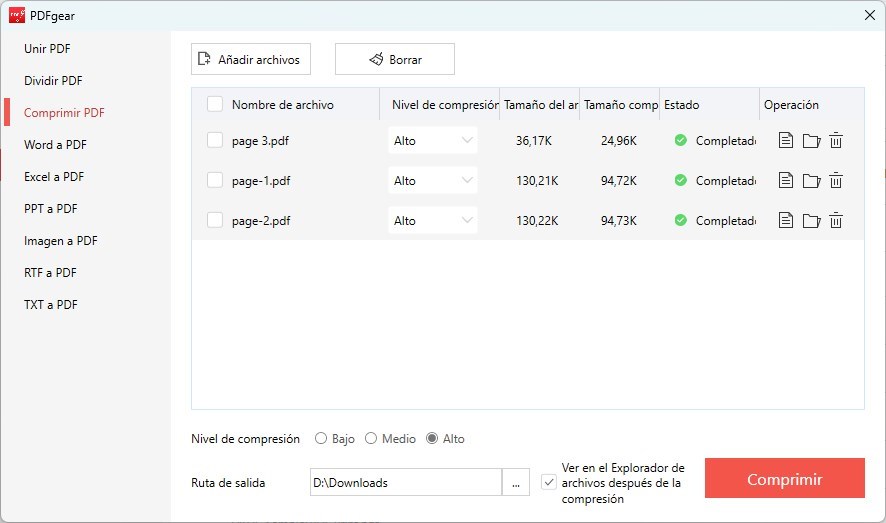
Task: Click green completed status icon for page-1.pdf
Action: (680, 180)
